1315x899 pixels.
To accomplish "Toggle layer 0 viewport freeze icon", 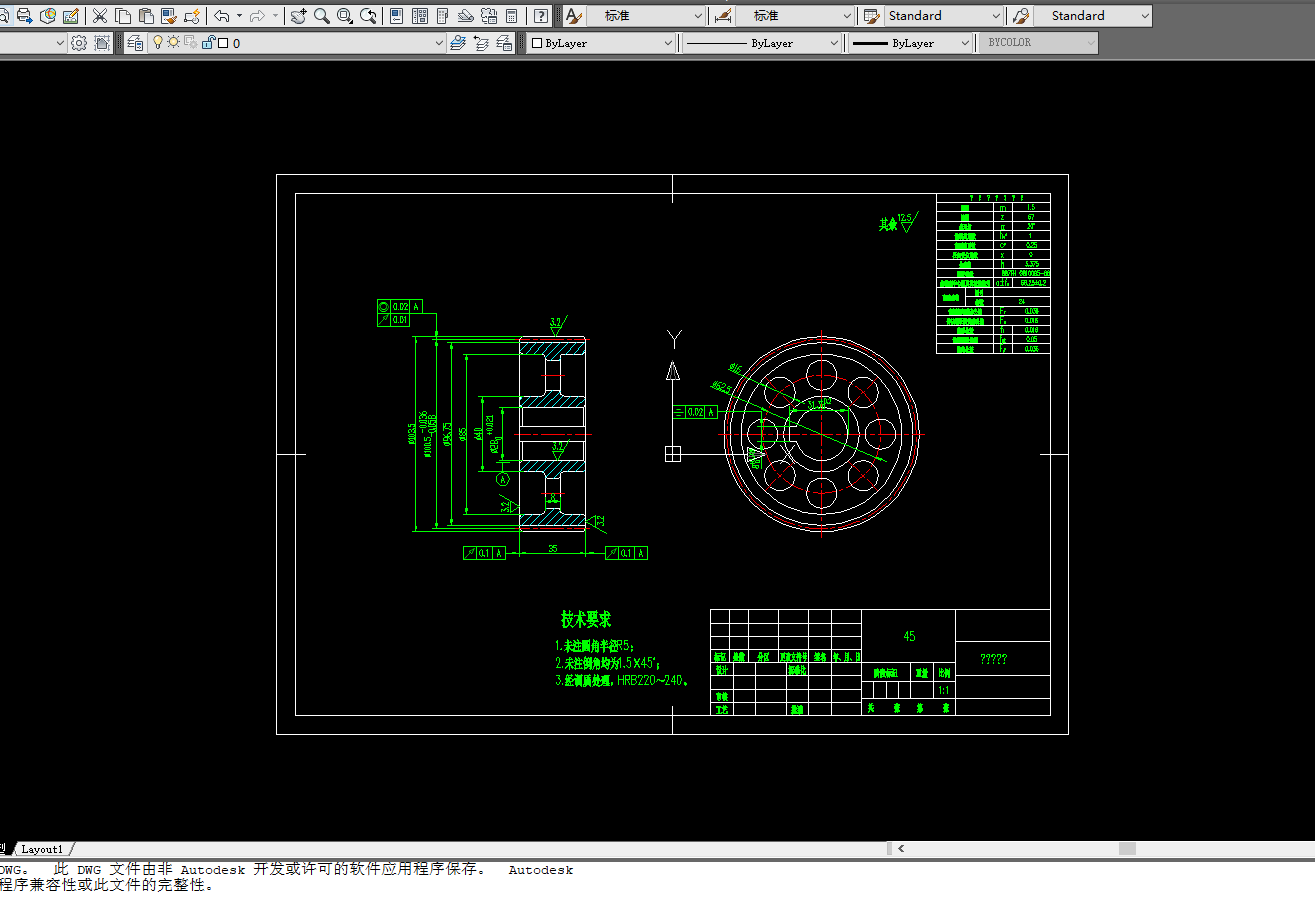I will [x=189, y=43].
